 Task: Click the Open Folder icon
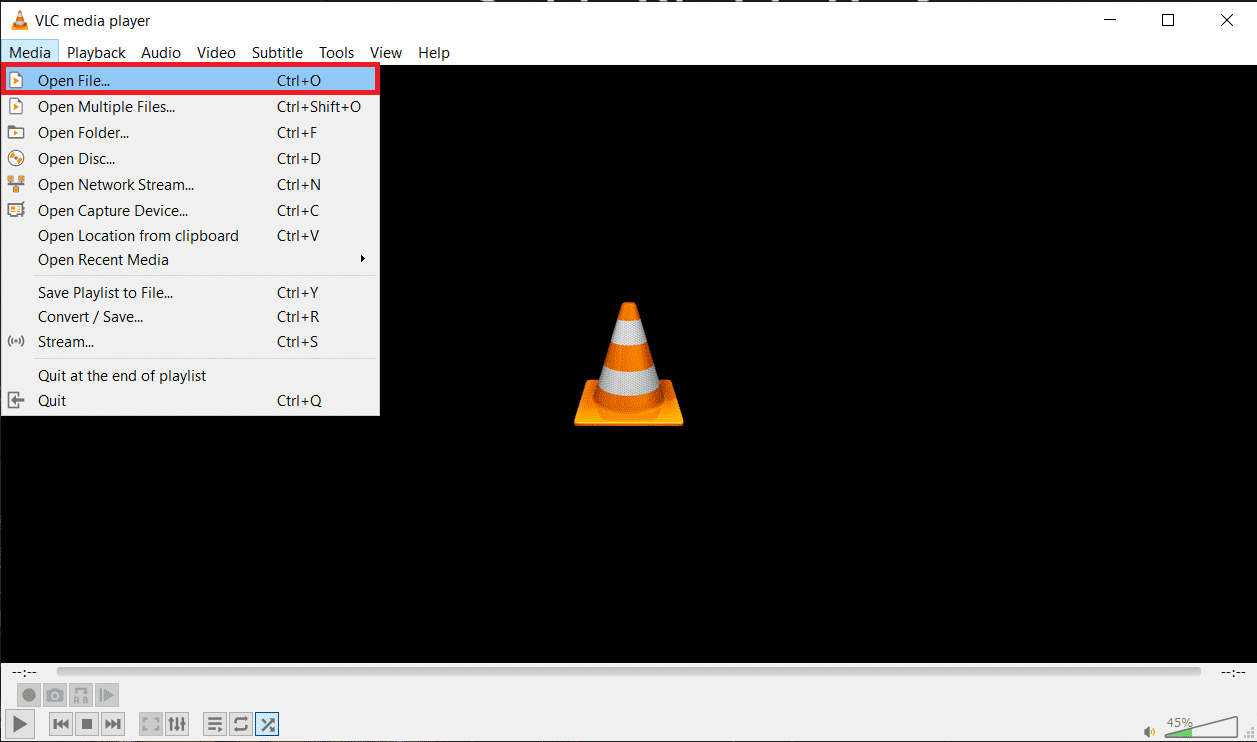tap(16, 133)
